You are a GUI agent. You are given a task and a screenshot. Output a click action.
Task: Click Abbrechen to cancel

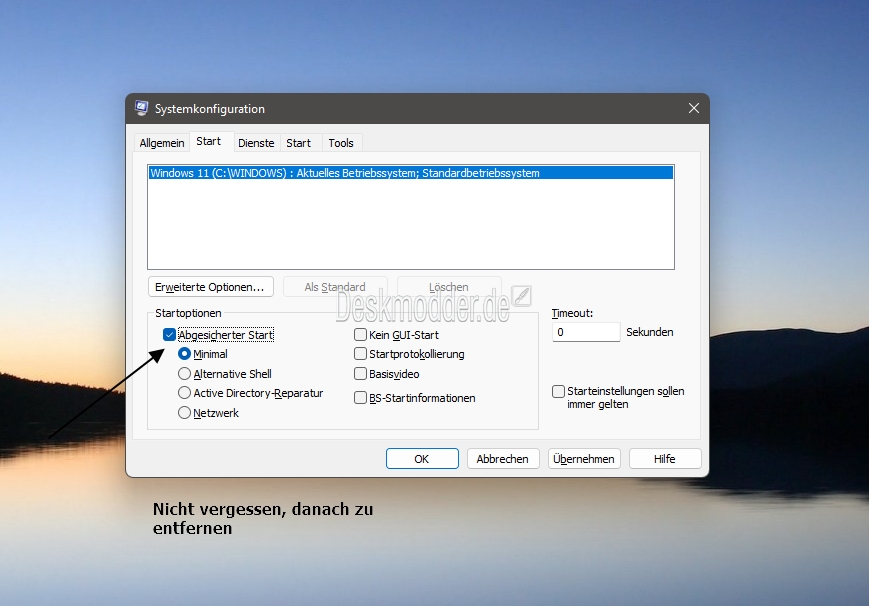[503, 459]
